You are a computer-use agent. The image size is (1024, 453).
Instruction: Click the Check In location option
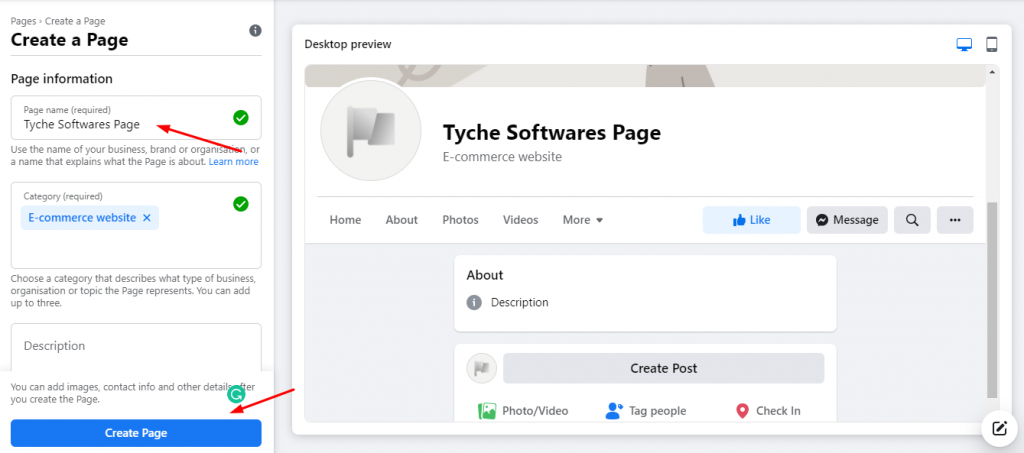(x=767, y=411)
